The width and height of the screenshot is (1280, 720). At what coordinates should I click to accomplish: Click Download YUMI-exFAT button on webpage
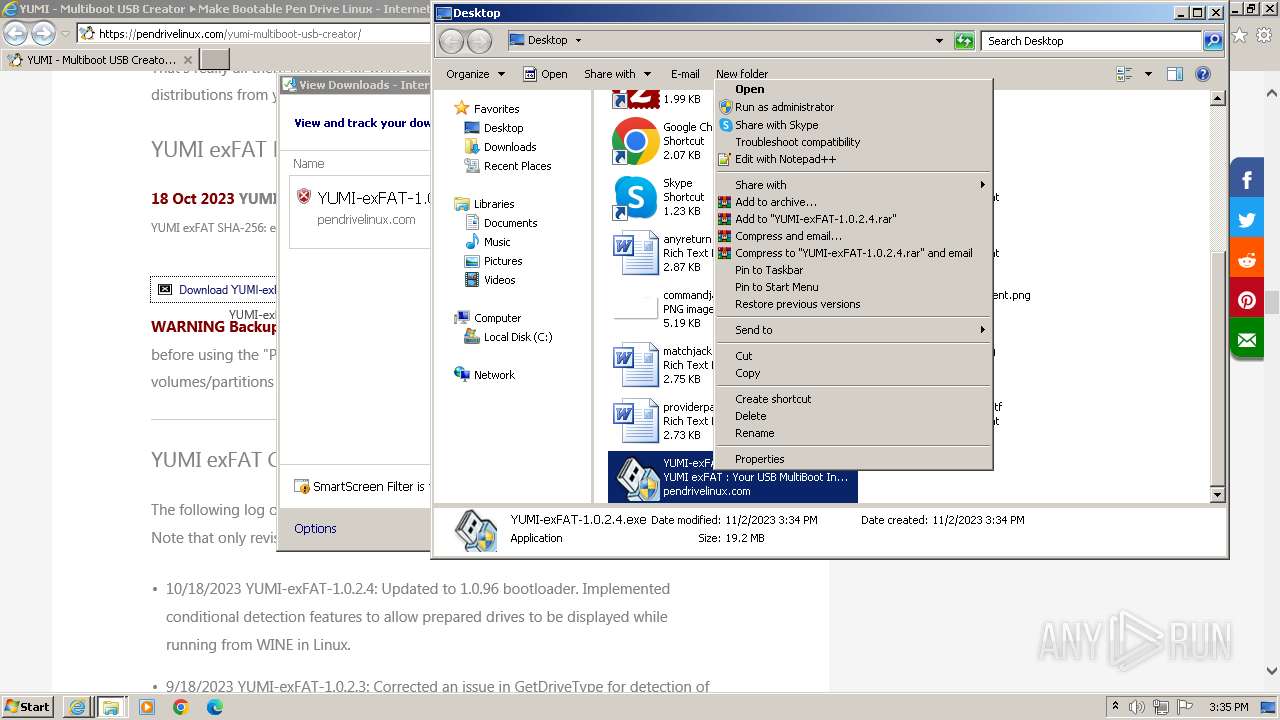214,290
